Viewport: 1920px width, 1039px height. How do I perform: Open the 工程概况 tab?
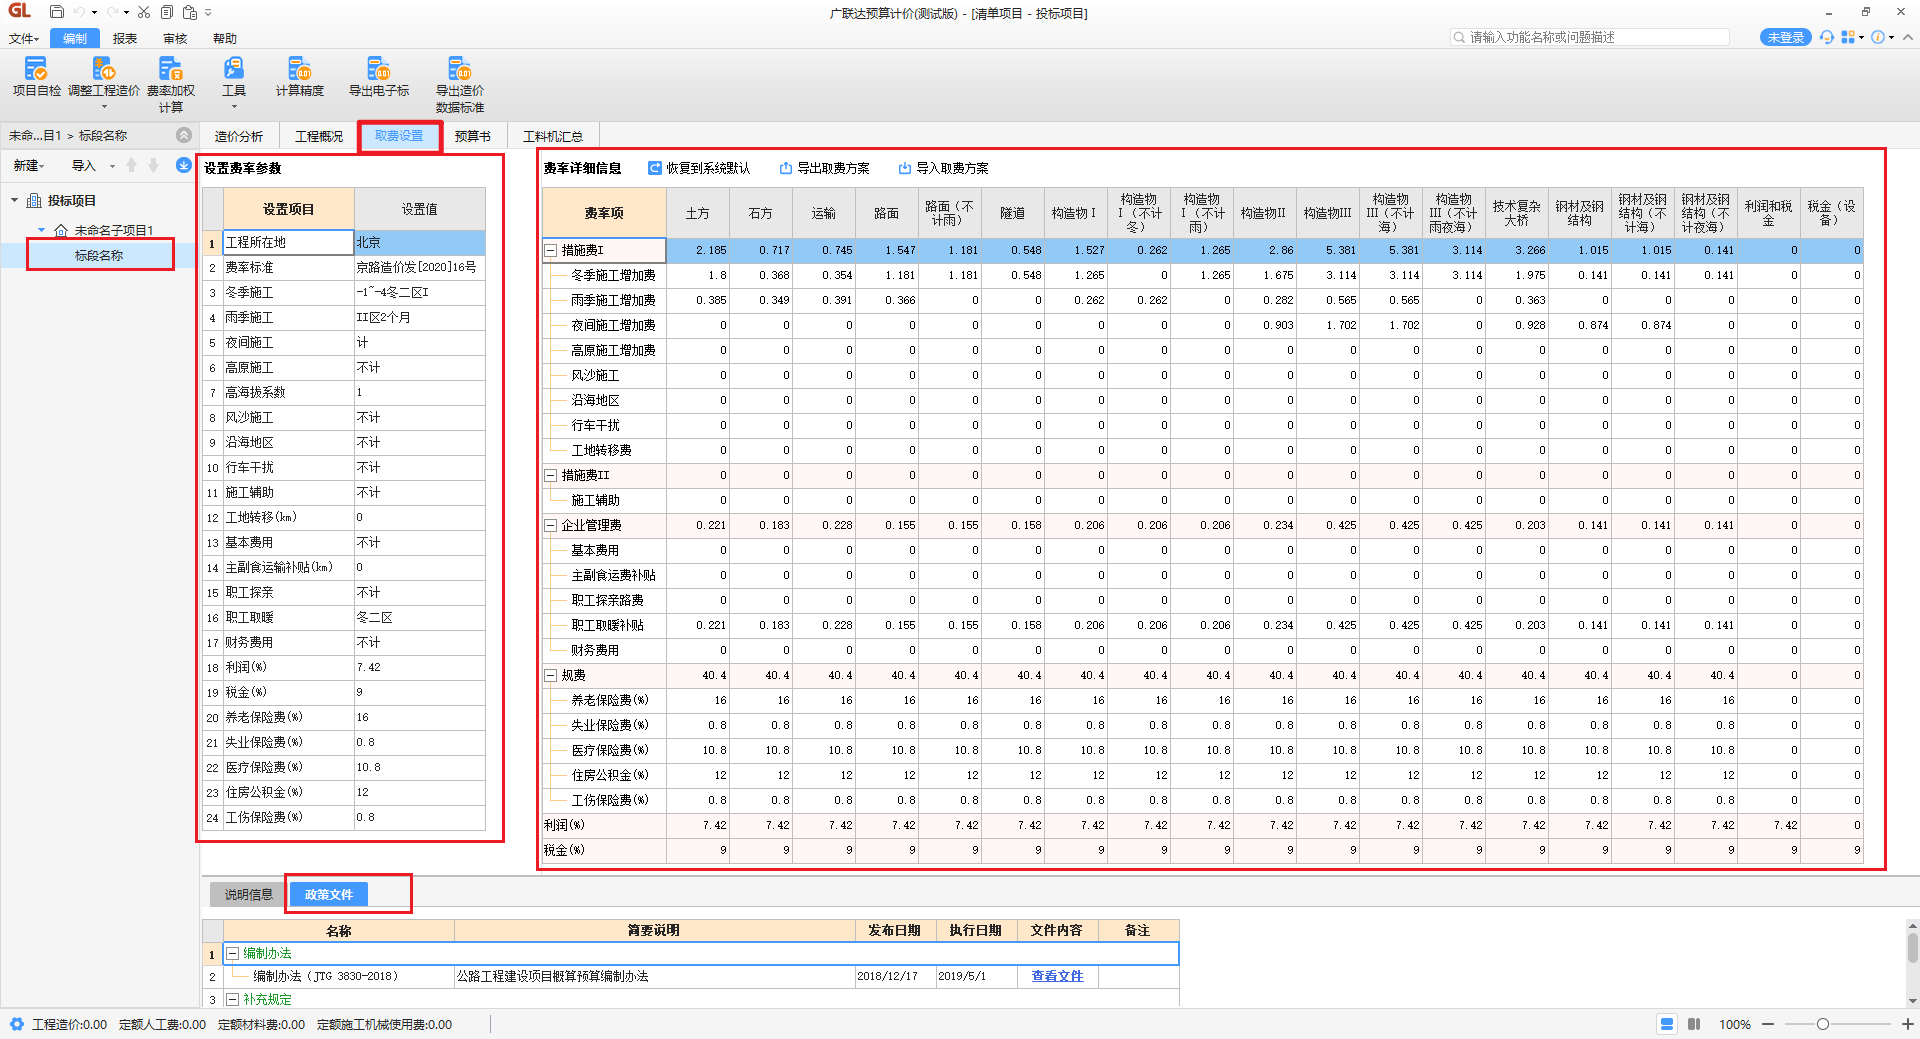tap(319, 136)
